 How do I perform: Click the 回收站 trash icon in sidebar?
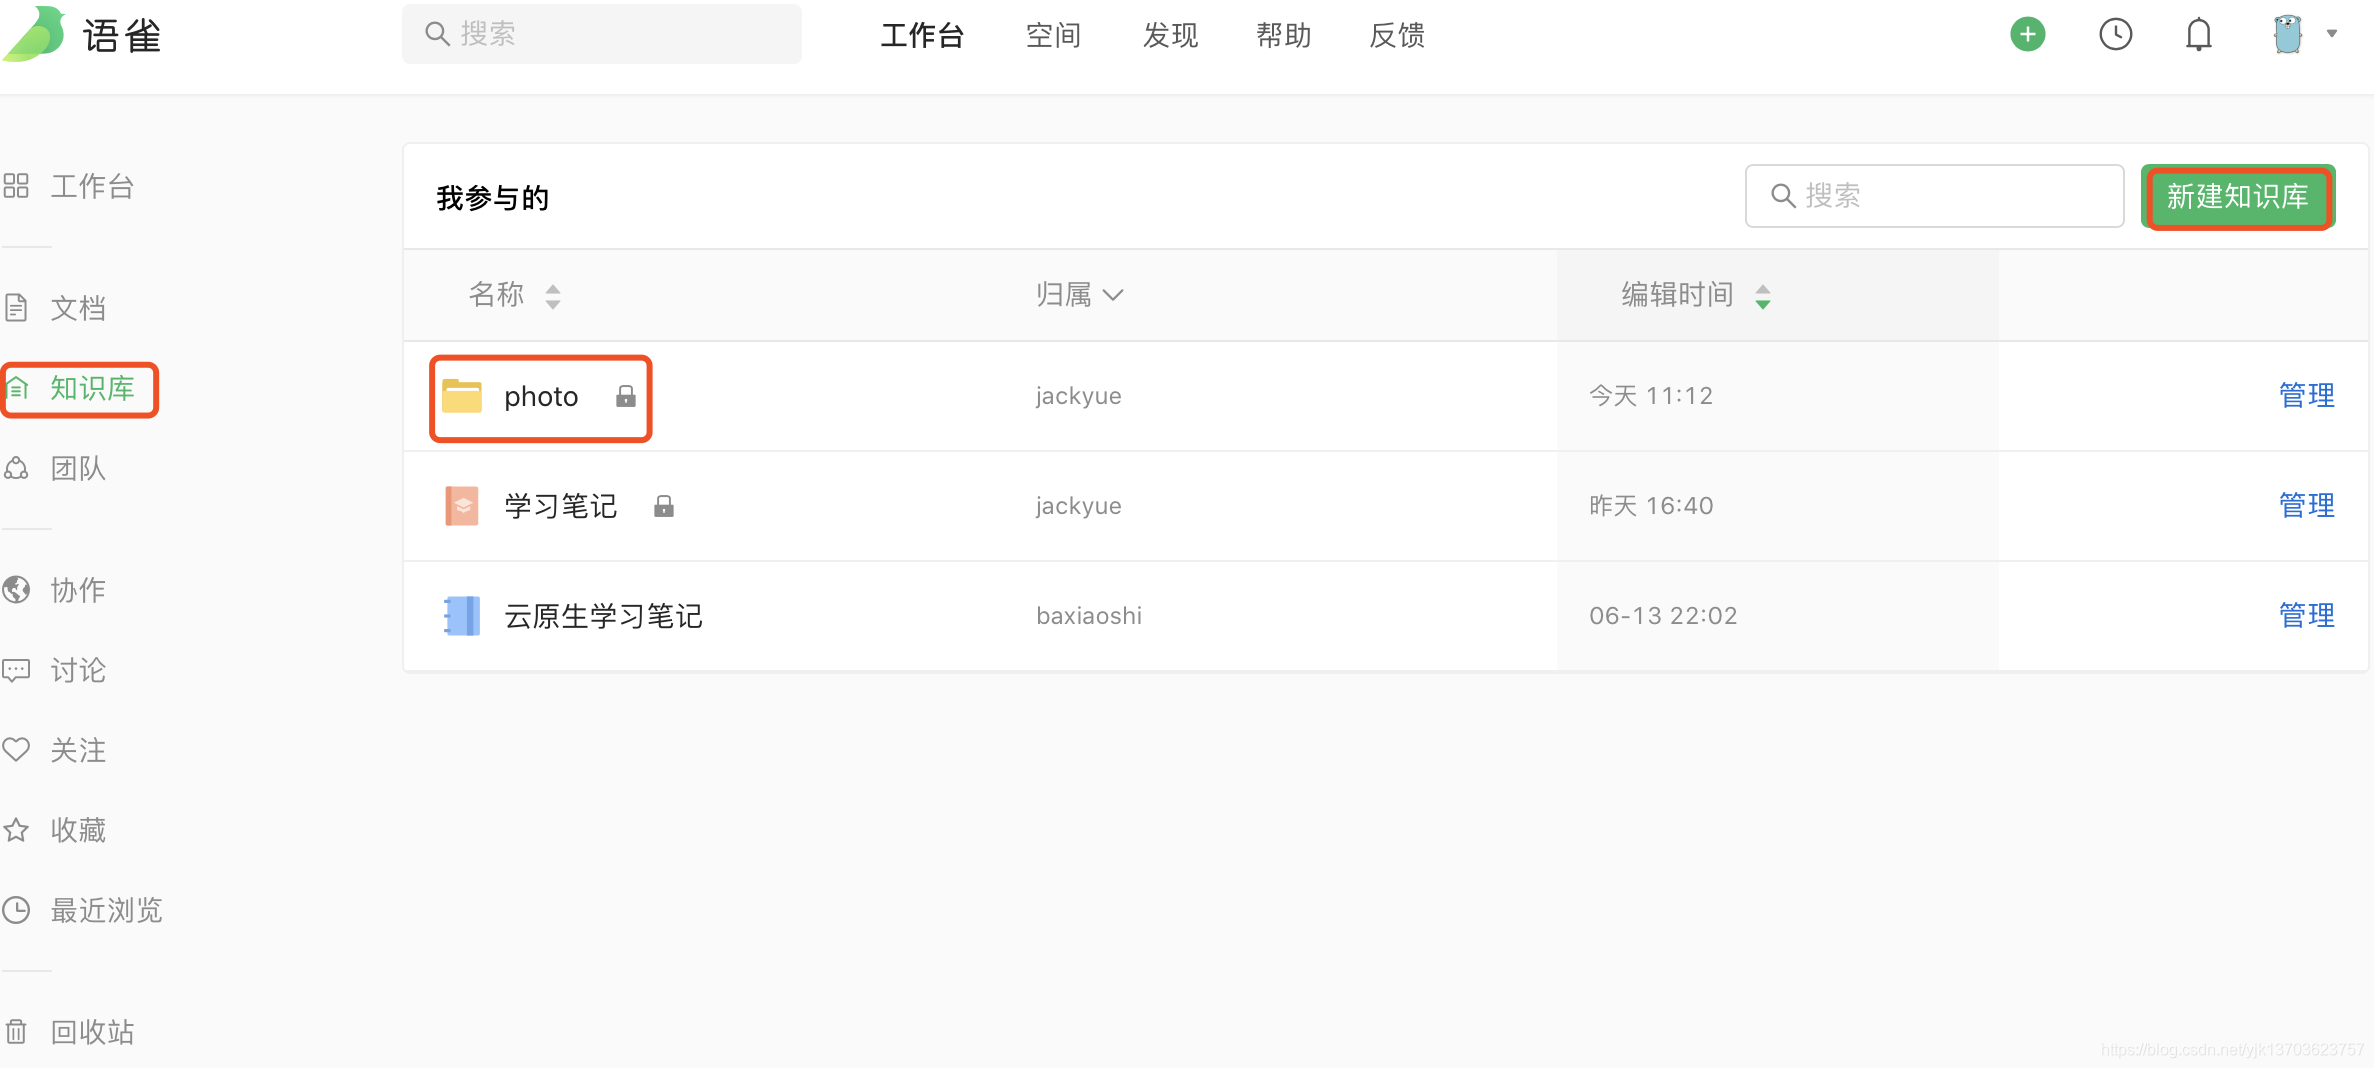click(16, 1031)
